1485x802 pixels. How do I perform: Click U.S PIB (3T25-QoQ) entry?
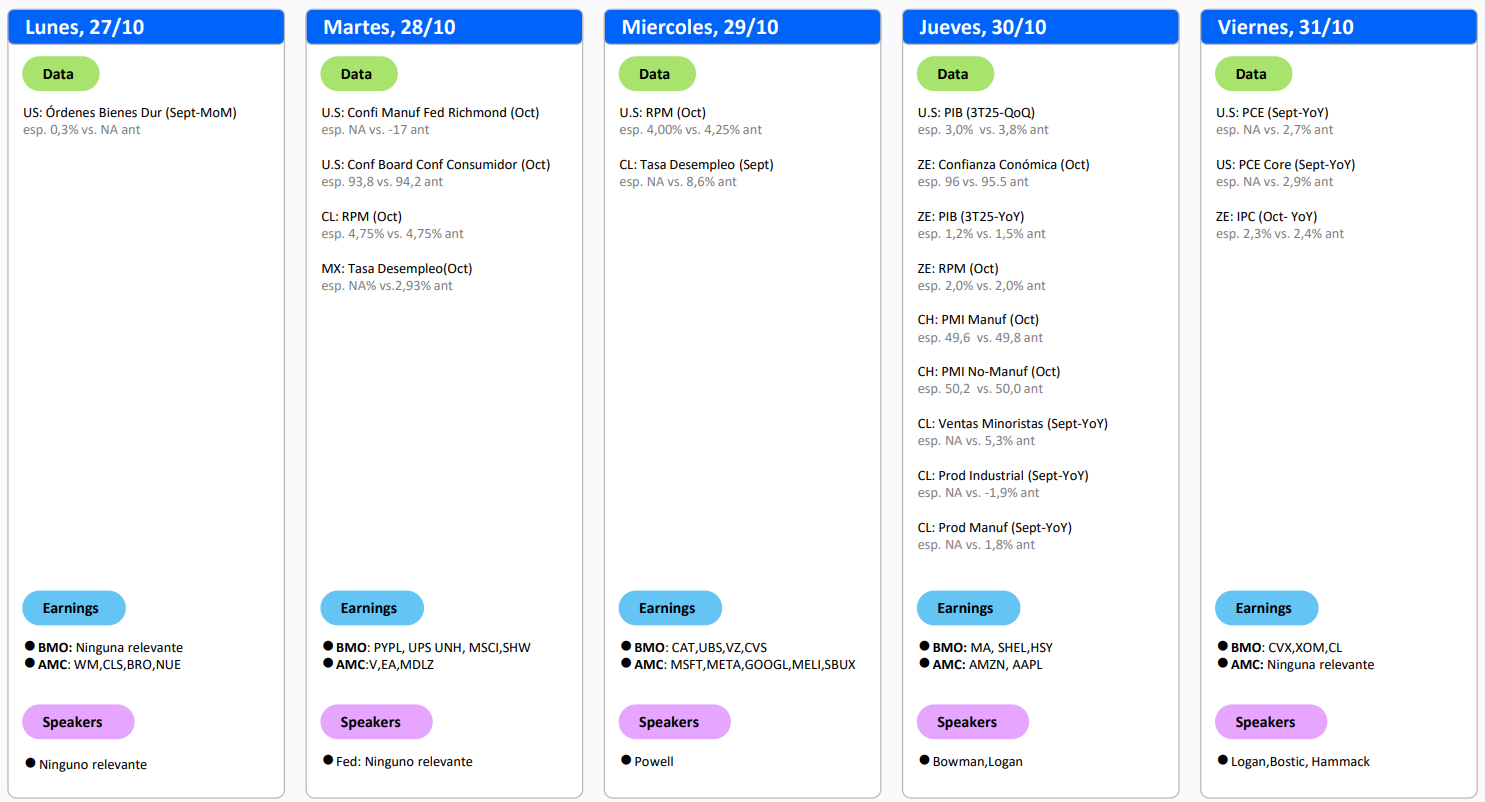[975, 113]
